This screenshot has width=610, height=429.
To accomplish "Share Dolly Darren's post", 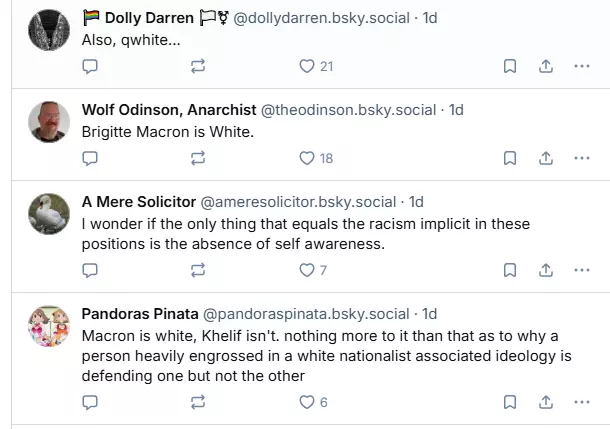I will tap(546, 66).
